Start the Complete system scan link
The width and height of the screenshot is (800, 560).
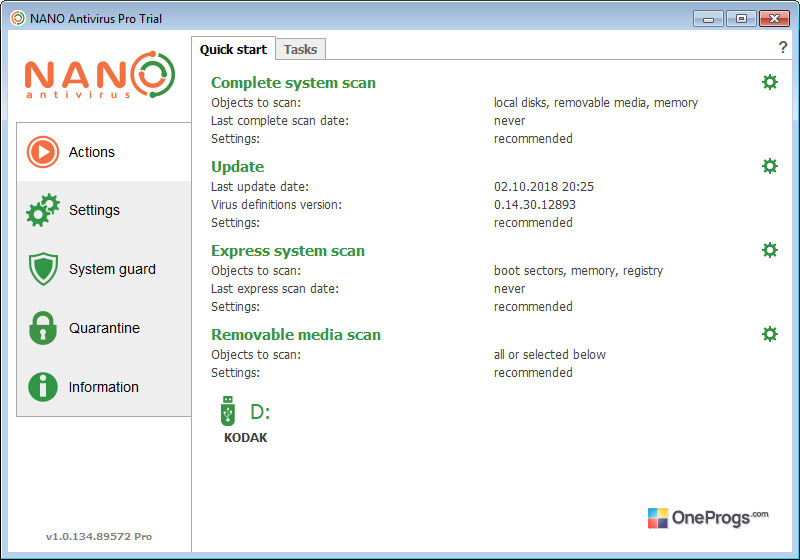pyautogui.click(x=293, y=83)
